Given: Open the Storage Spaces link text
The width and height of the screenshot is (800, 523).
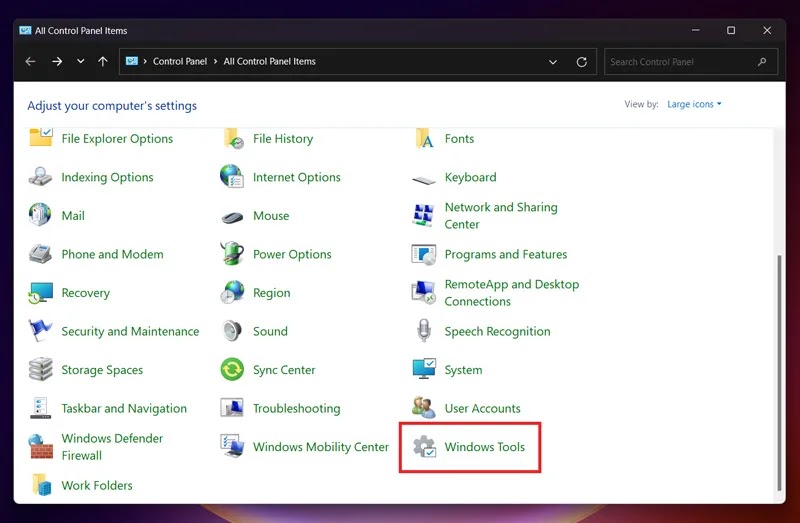Looking at the screenshot, I should pos(102,370).
